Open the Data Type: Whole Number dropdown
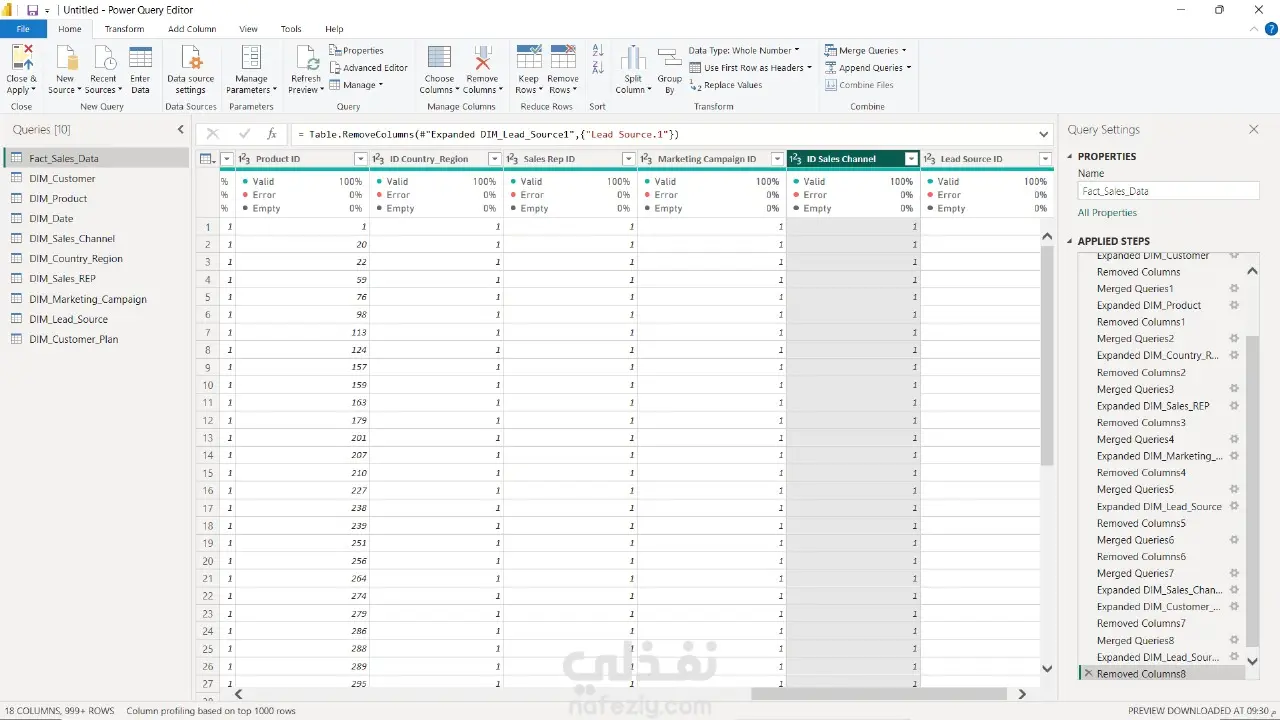Viewport: 1280px width, 720px height. click(x=744, y=50)
